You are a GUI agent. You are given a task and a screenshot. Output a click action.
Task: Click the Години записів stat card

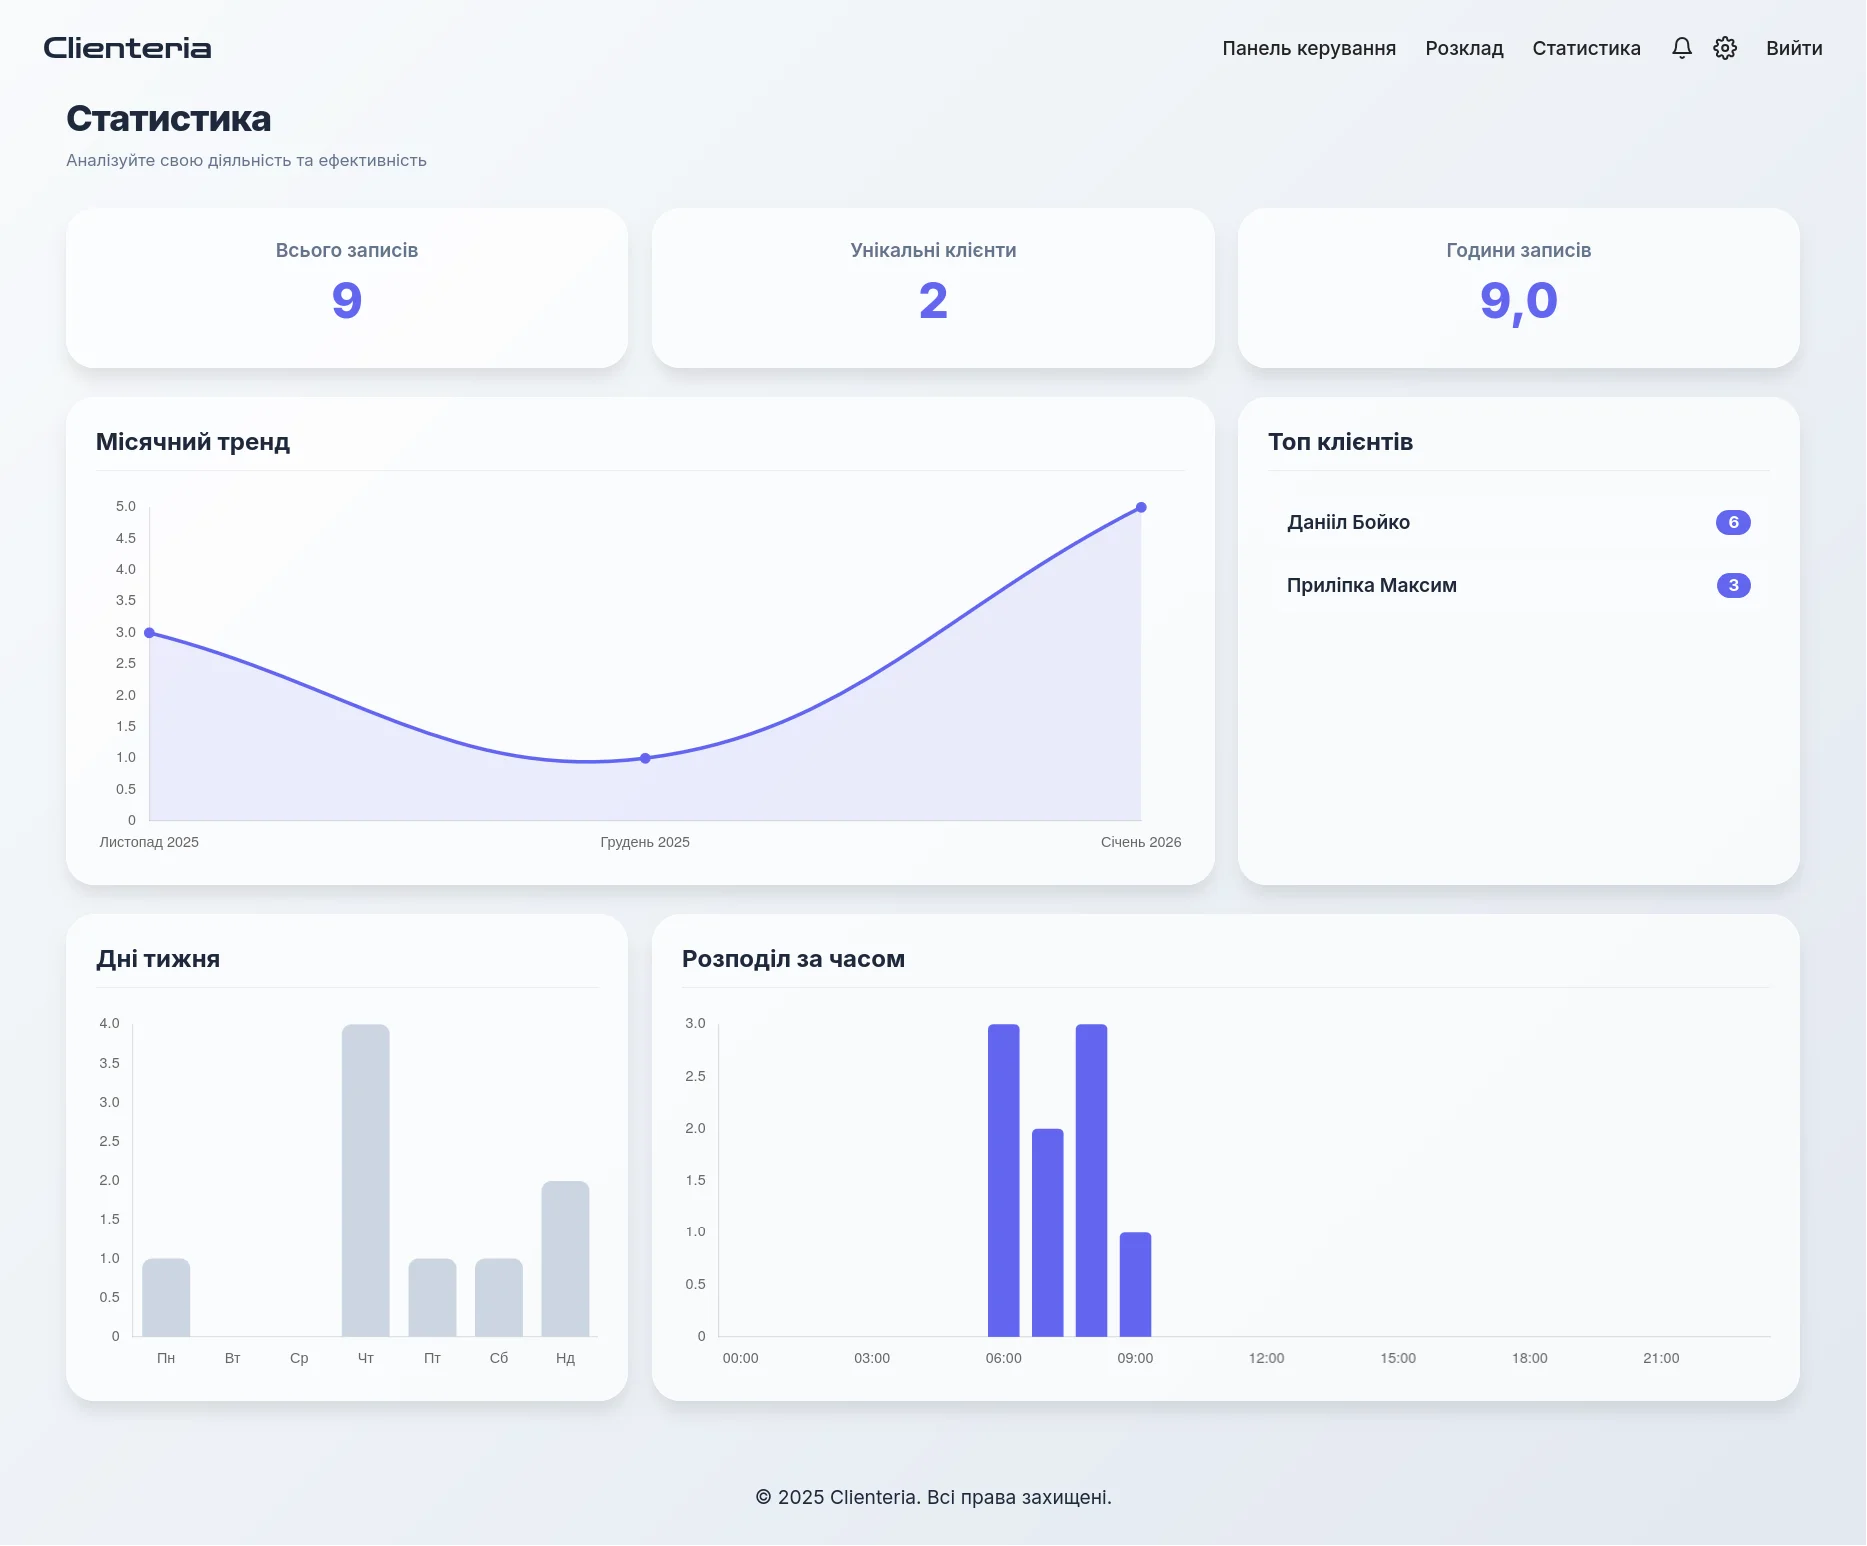coord(1517,288)
